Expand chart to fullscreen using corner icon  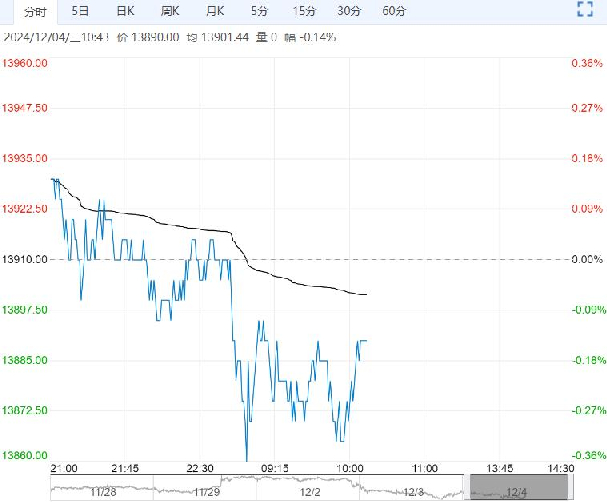pyautogui.click(x=587, y=11)
